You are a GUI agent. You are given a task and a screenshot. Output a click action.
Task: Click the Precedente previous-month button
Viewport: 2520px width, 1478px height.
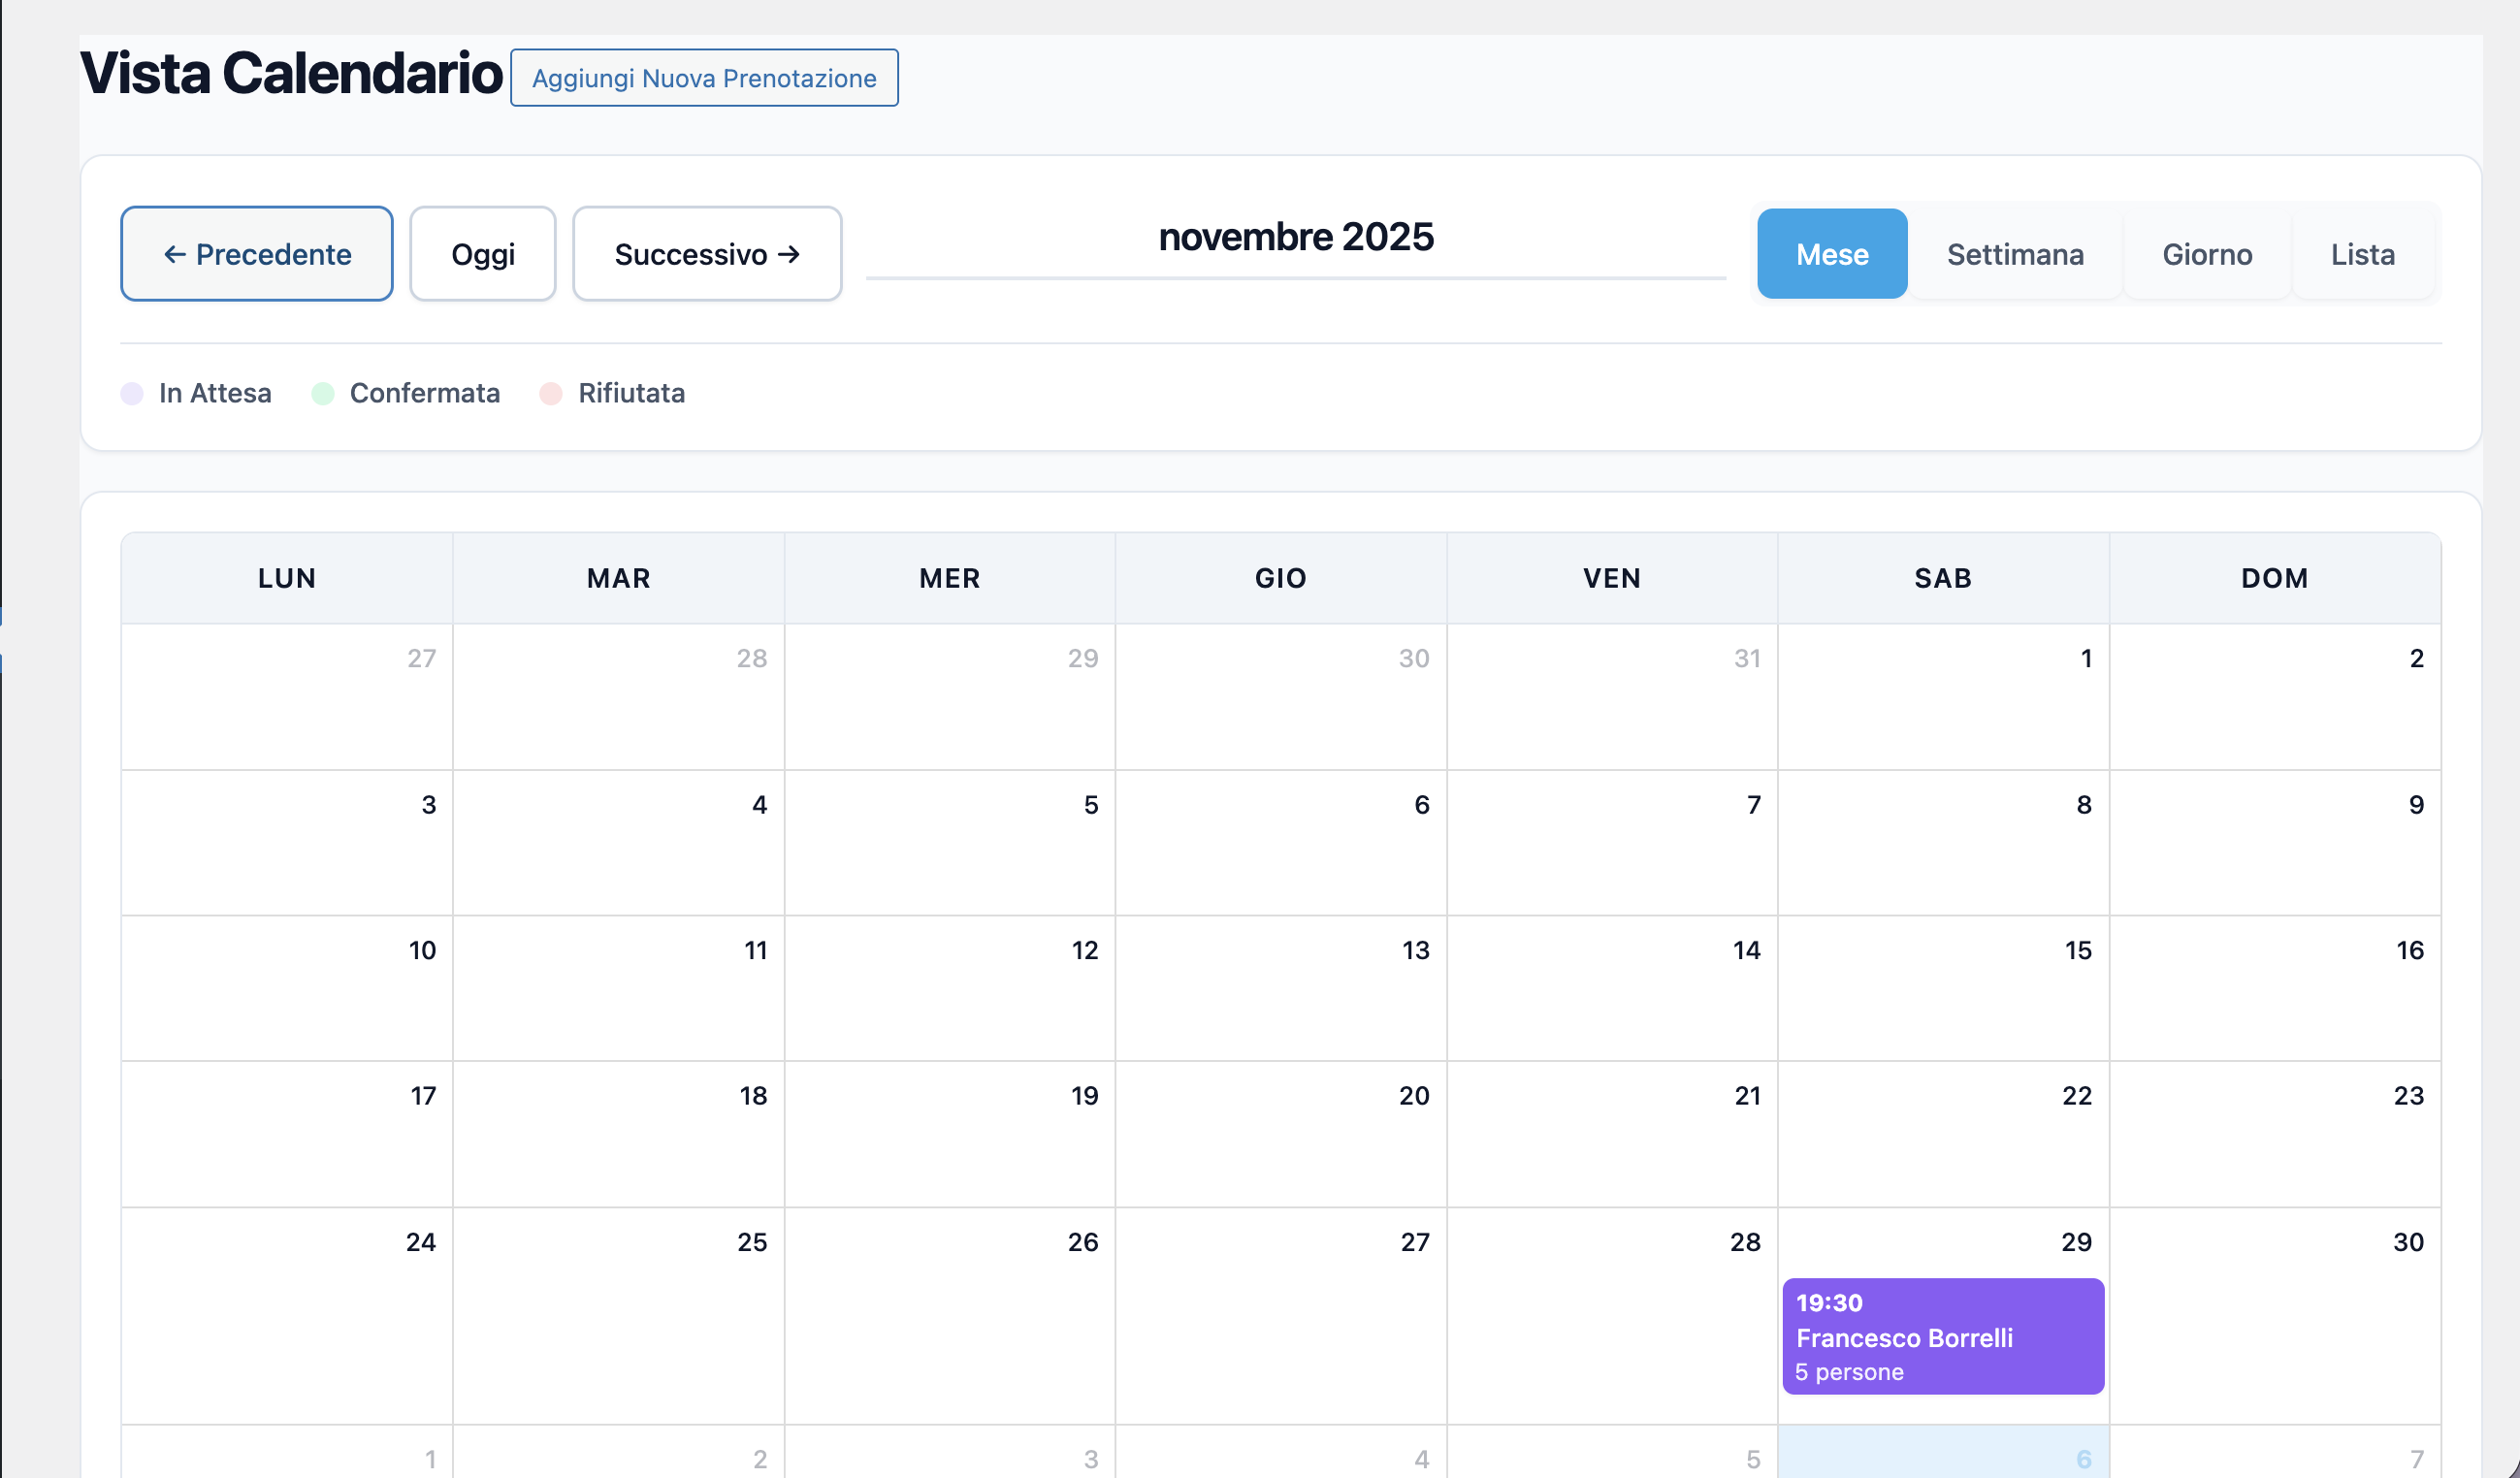coord(256,254)
